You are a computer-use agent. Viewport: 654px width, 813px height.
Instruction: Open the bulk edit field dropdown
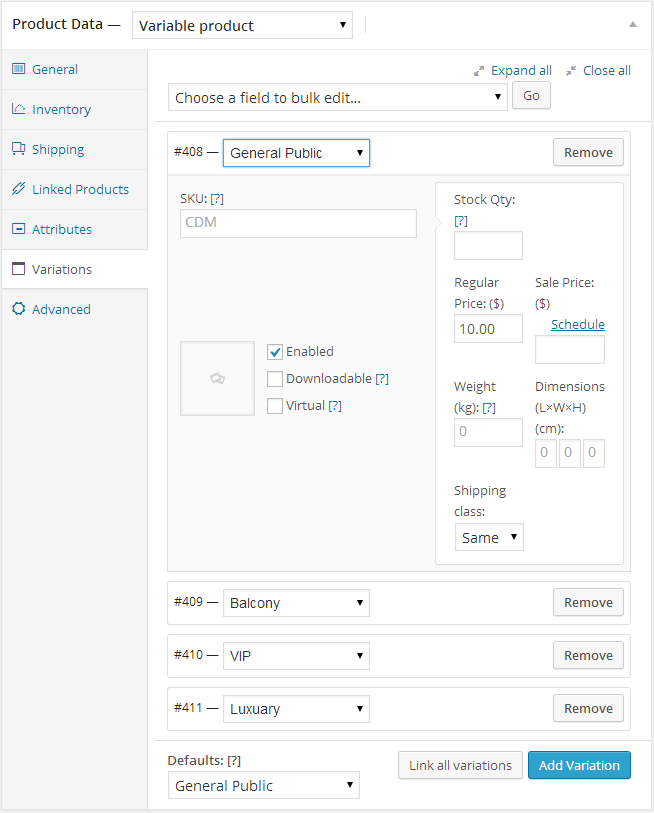(x=338, y=97)
